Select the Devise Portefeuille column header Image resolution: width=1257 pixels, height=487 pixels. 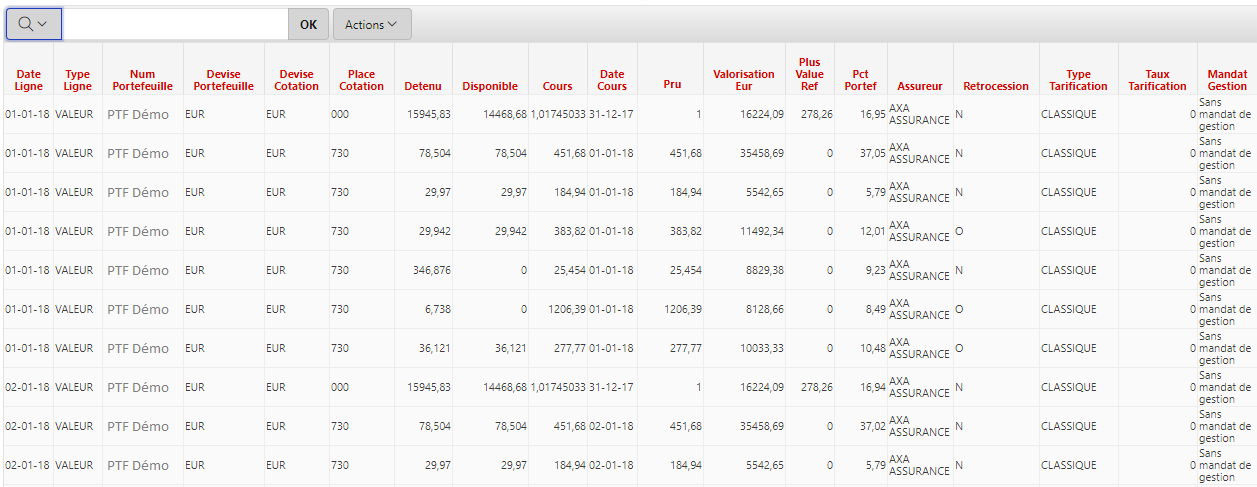pos(224,80)
